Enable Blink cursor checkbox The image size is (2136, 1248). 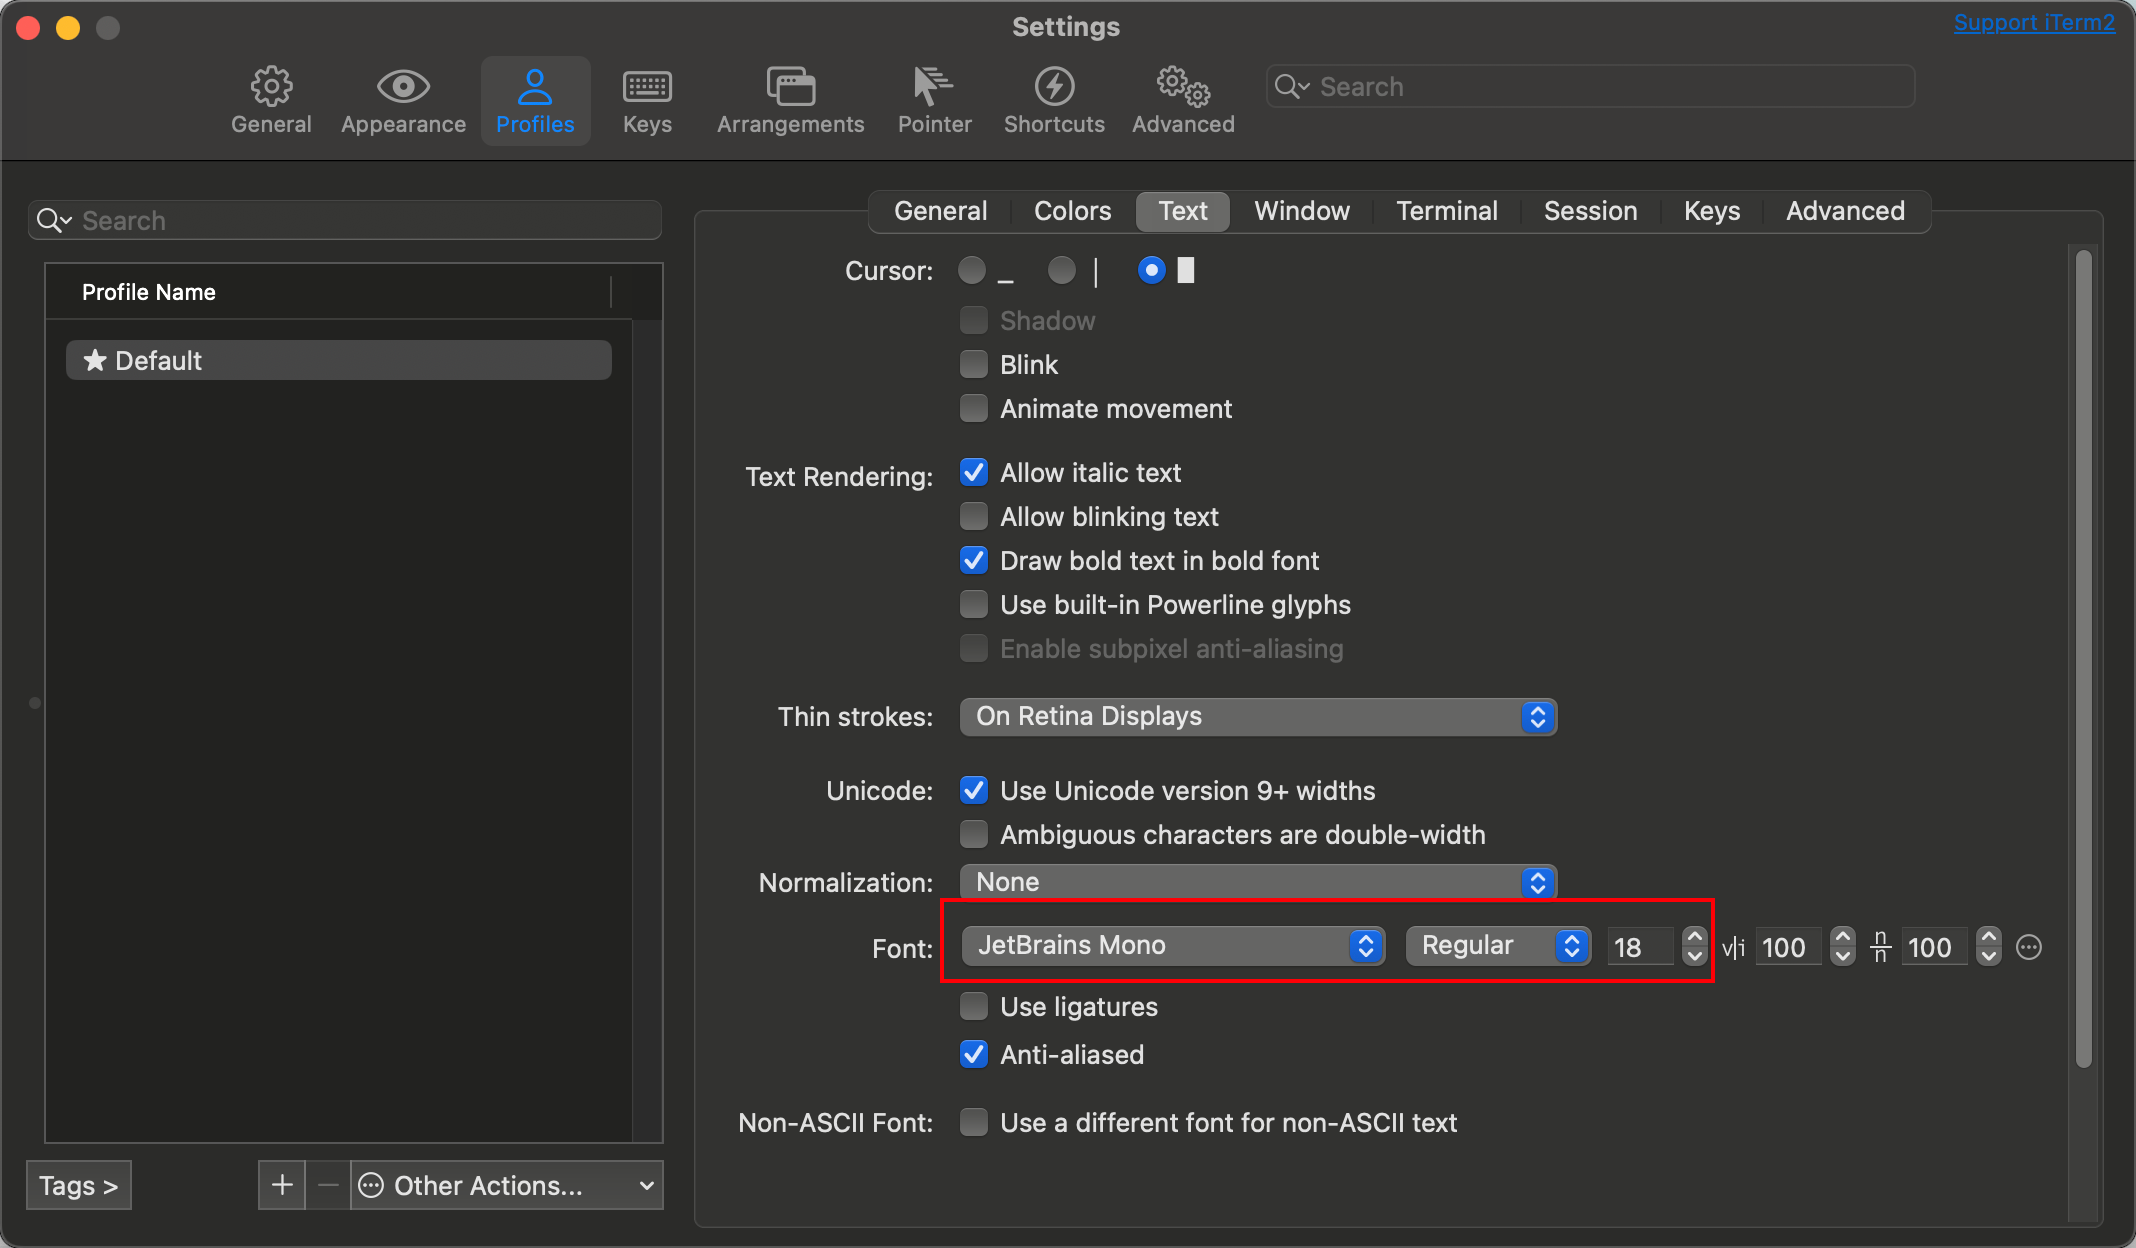pyautogui.click(x=974, y=364)
